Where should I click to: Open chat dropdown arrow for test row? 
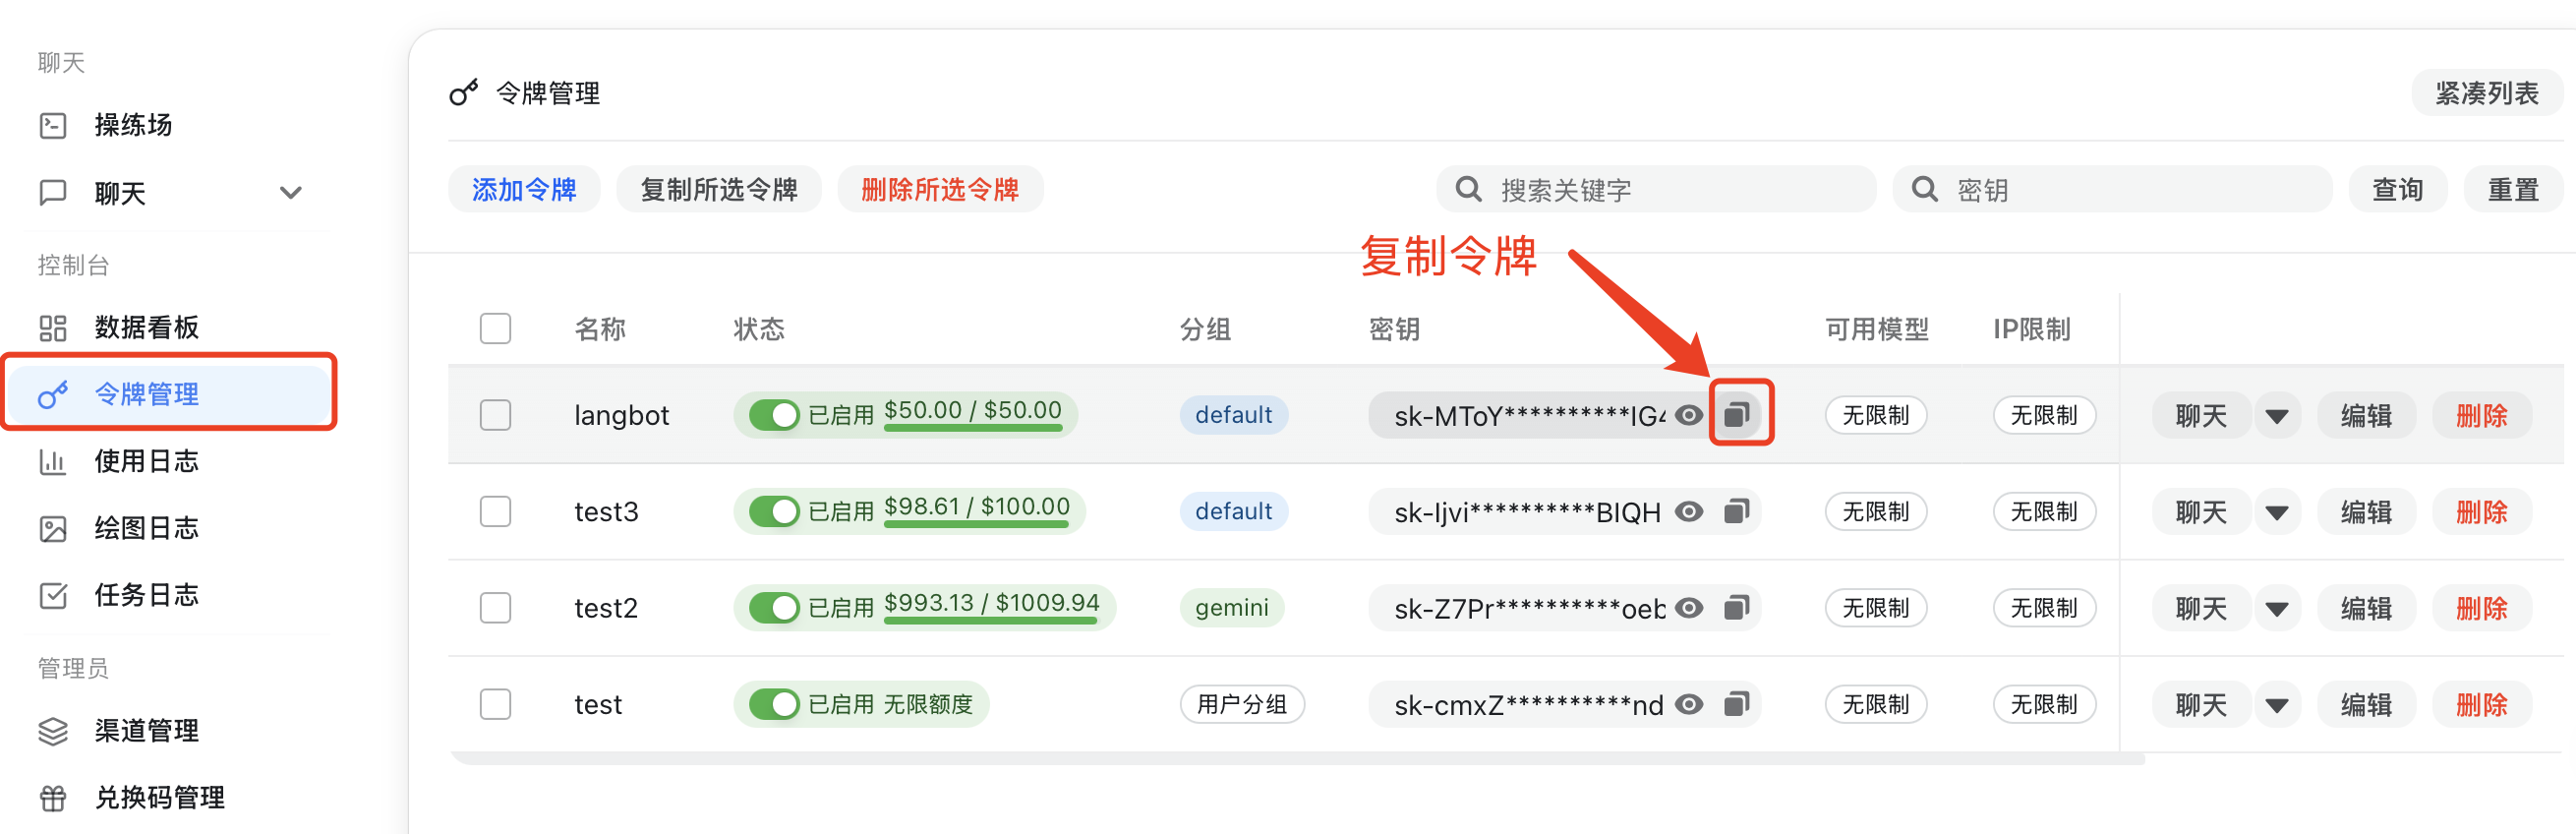[2277, 705]
